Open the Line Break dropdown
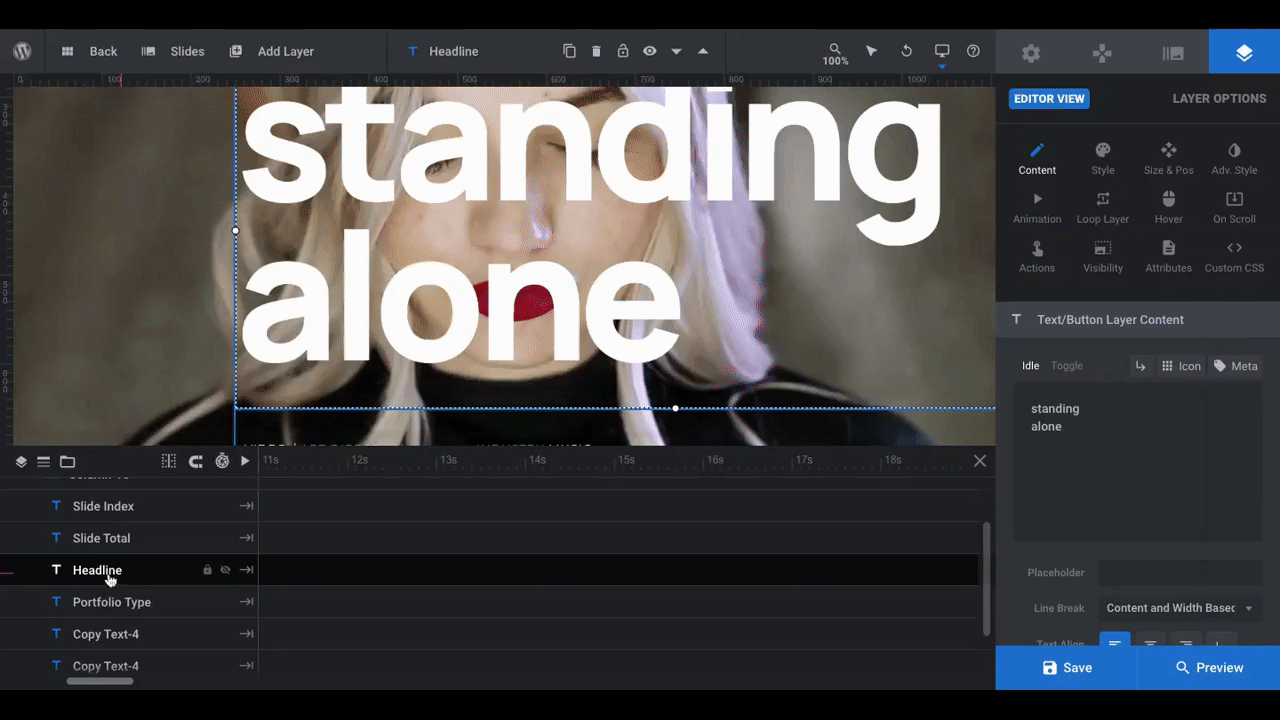Image resolution: width=1280 pixels, height=720 pixels. point(1179,608)
